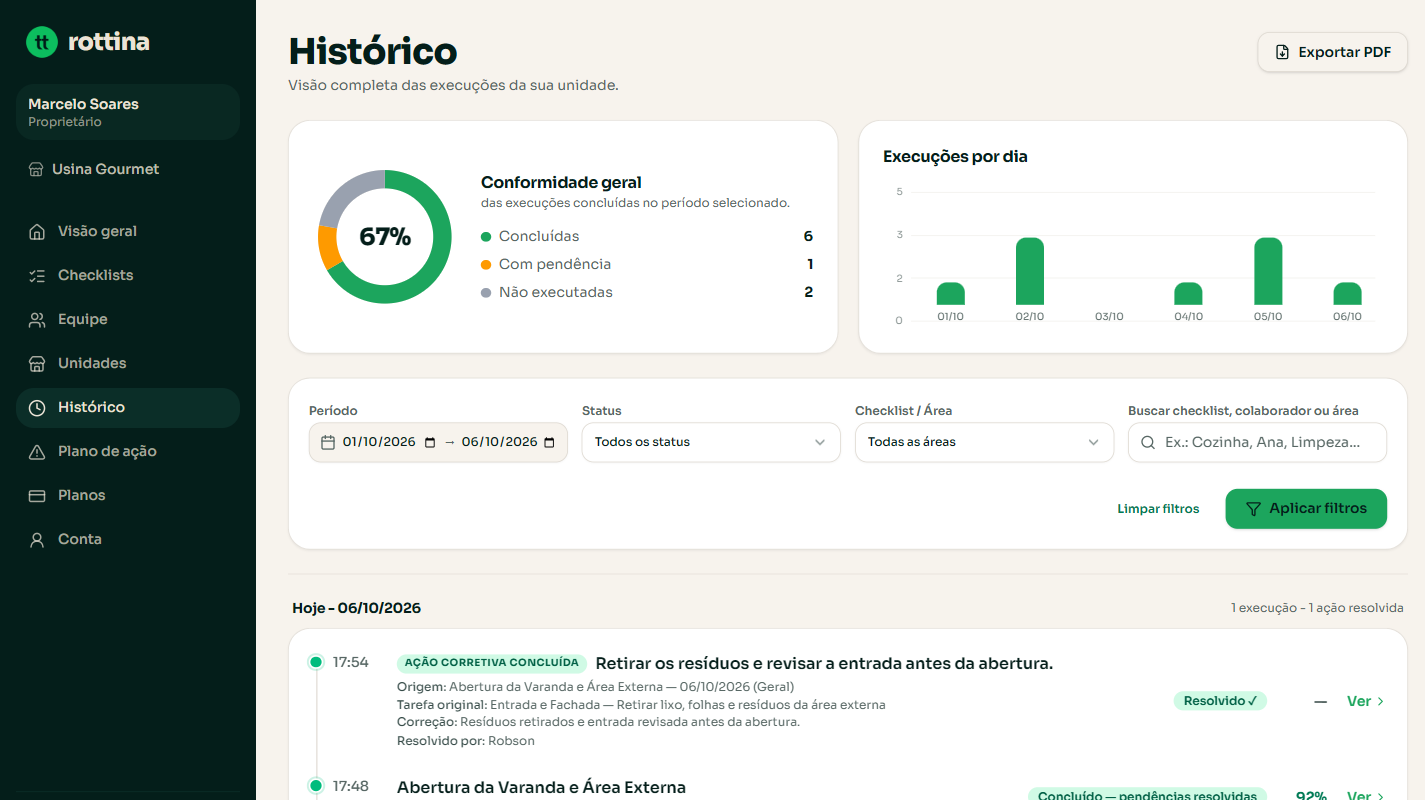Open the date picker icon after 01/10/2026

coord(430,442)
